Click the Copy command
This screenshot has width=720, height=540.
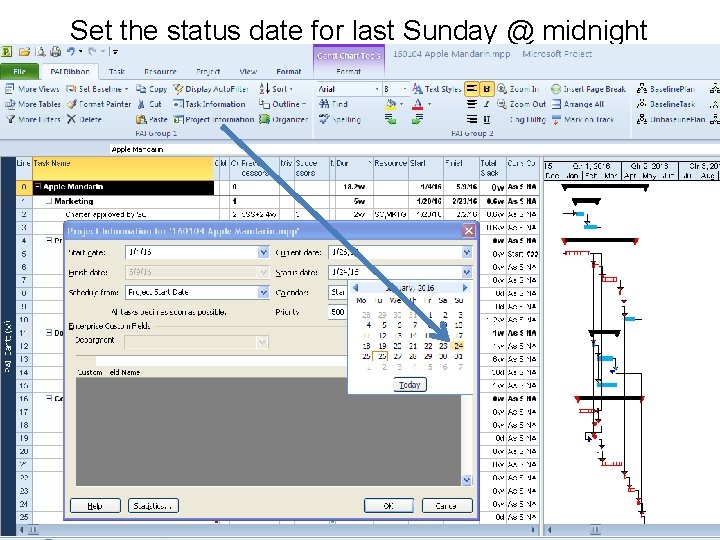click(x=152, y=89)
